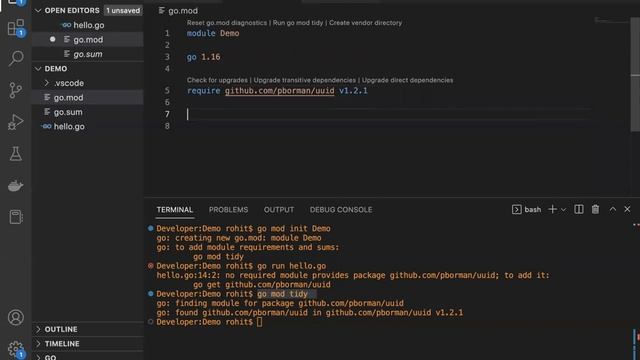
Task: Click line number 5 in gutter
Action: point(167,91)
